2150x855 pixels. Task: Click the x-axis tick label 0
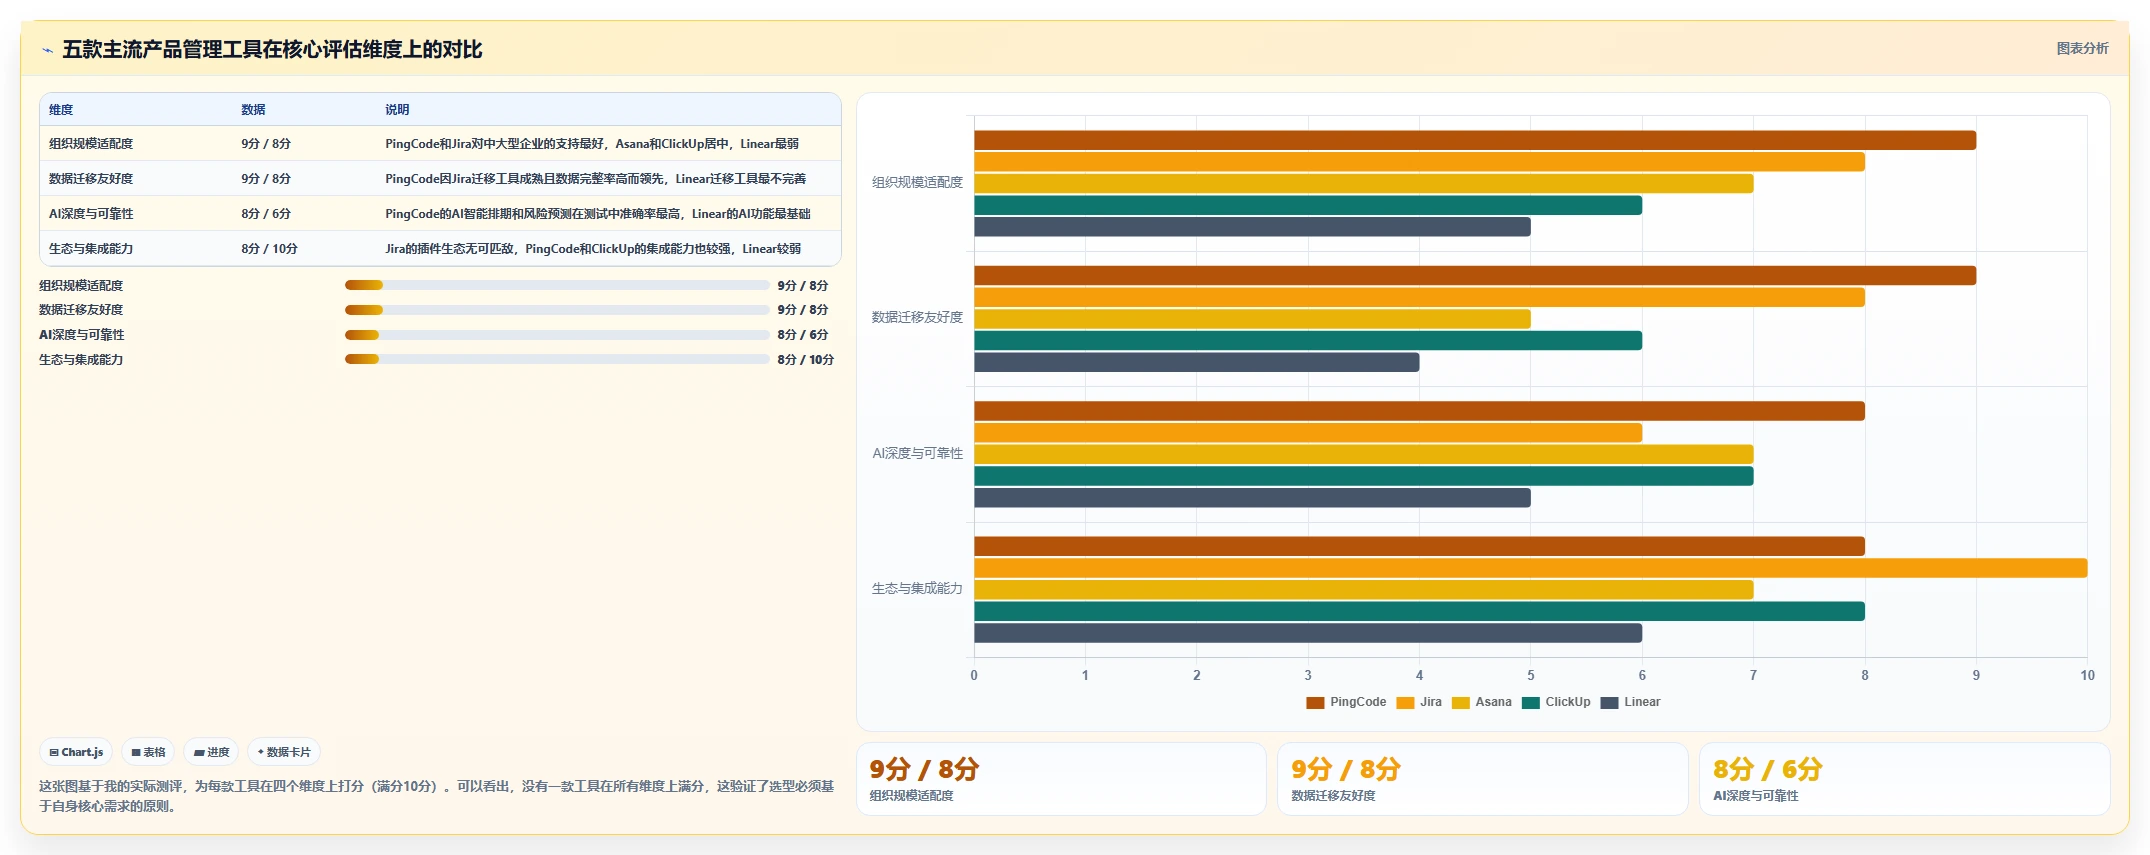pyautogui.click(x=974, y=675)
